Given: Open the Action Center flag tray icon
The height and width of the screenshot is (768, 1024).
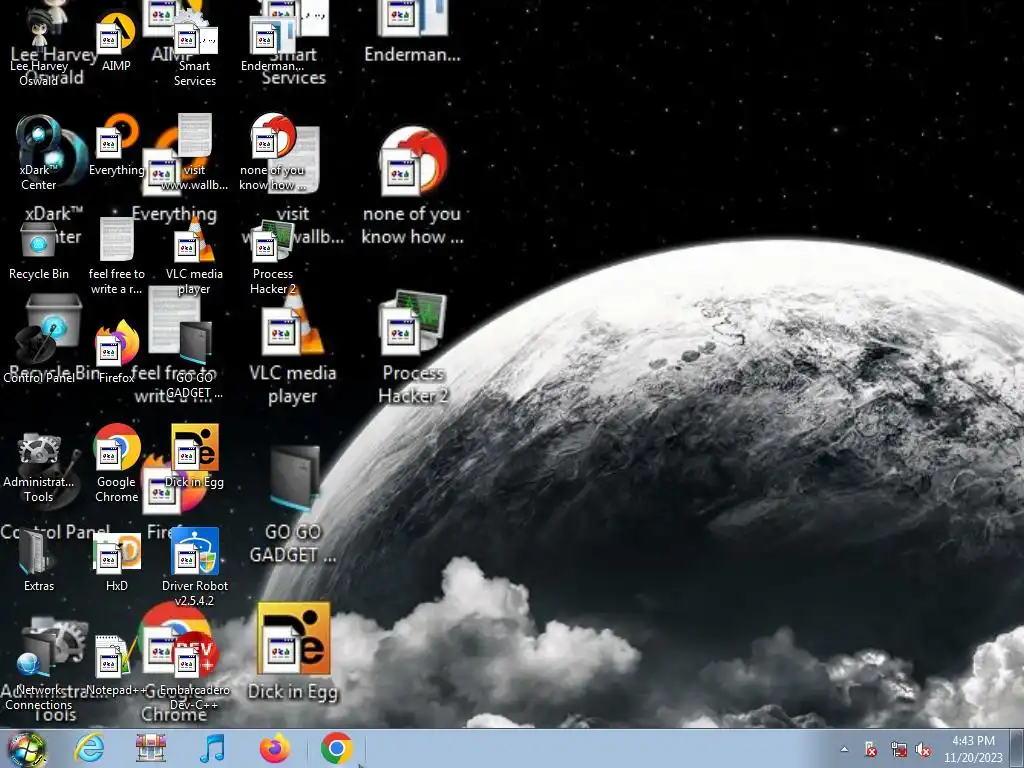Looking at the screenshot, I should click(871, 749).
